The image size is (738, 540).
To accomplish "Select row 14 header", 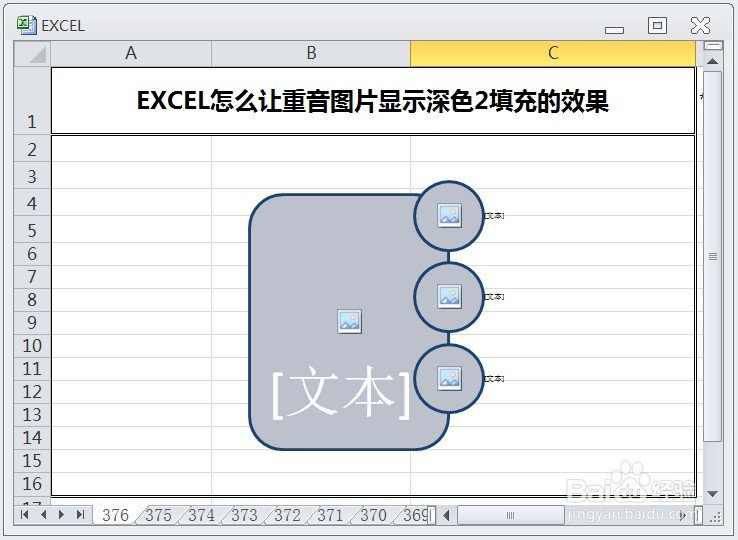I will click(32, 438).
